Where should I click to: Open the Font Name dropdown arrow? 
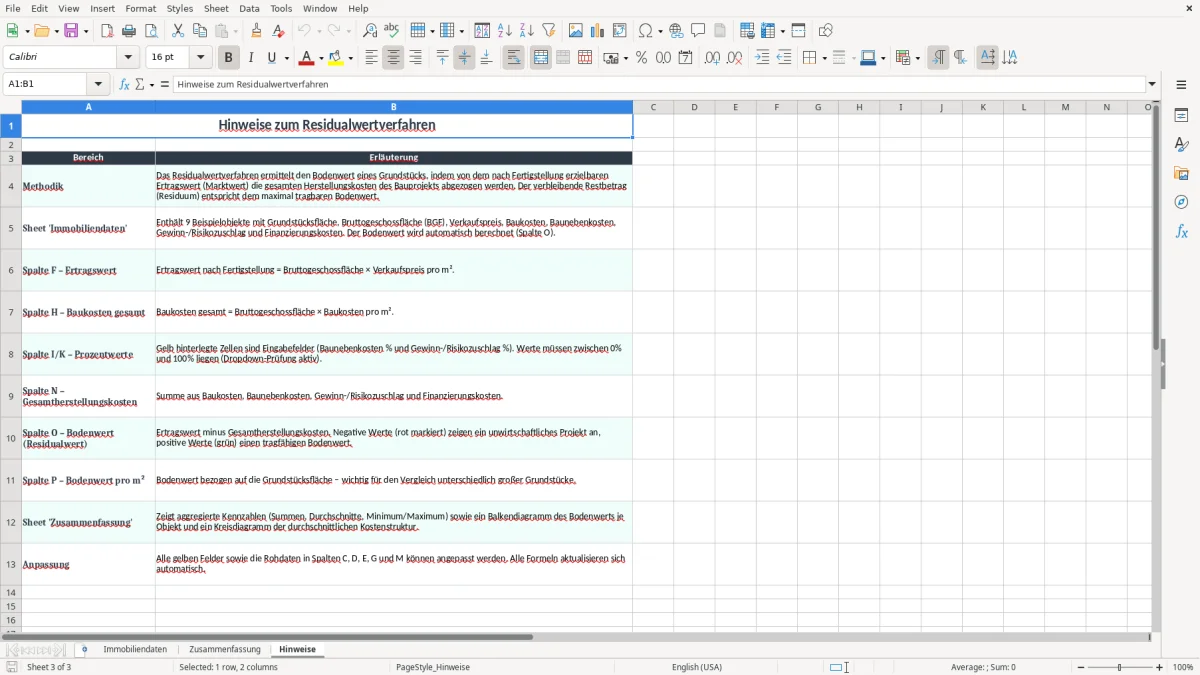(x=130, y=58)
